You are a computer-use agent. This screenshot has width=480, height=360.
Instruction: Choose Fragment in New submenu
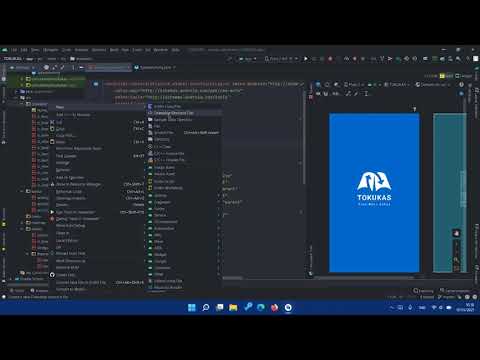(184, 202)
